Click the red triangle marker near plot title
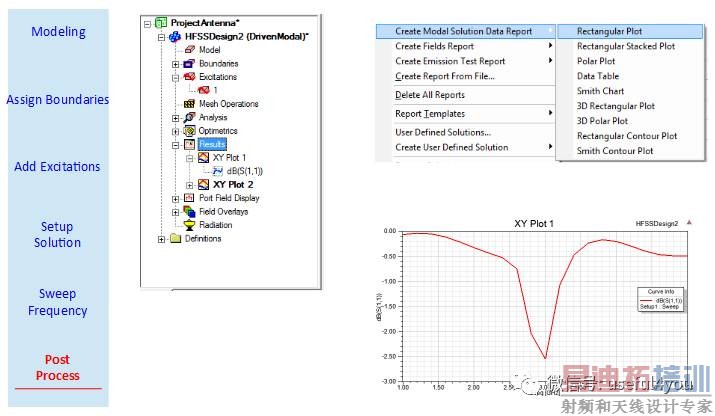 click(x=689, y=223)
